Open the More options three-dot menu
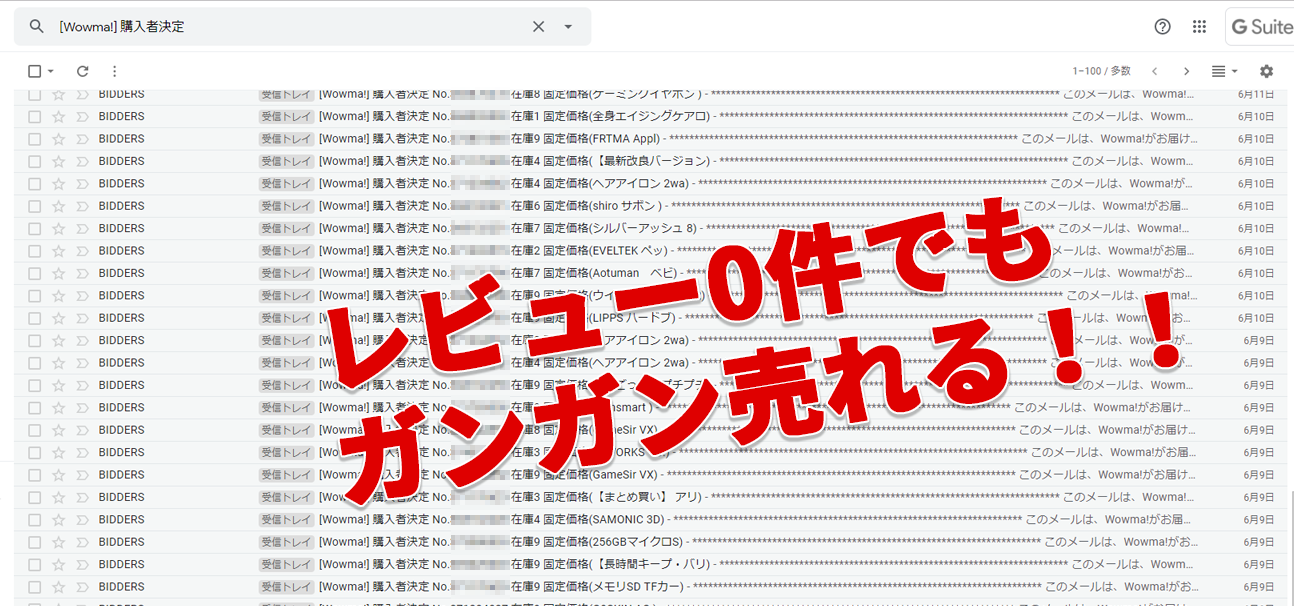 pyautogui.click(x=114, y=71)
